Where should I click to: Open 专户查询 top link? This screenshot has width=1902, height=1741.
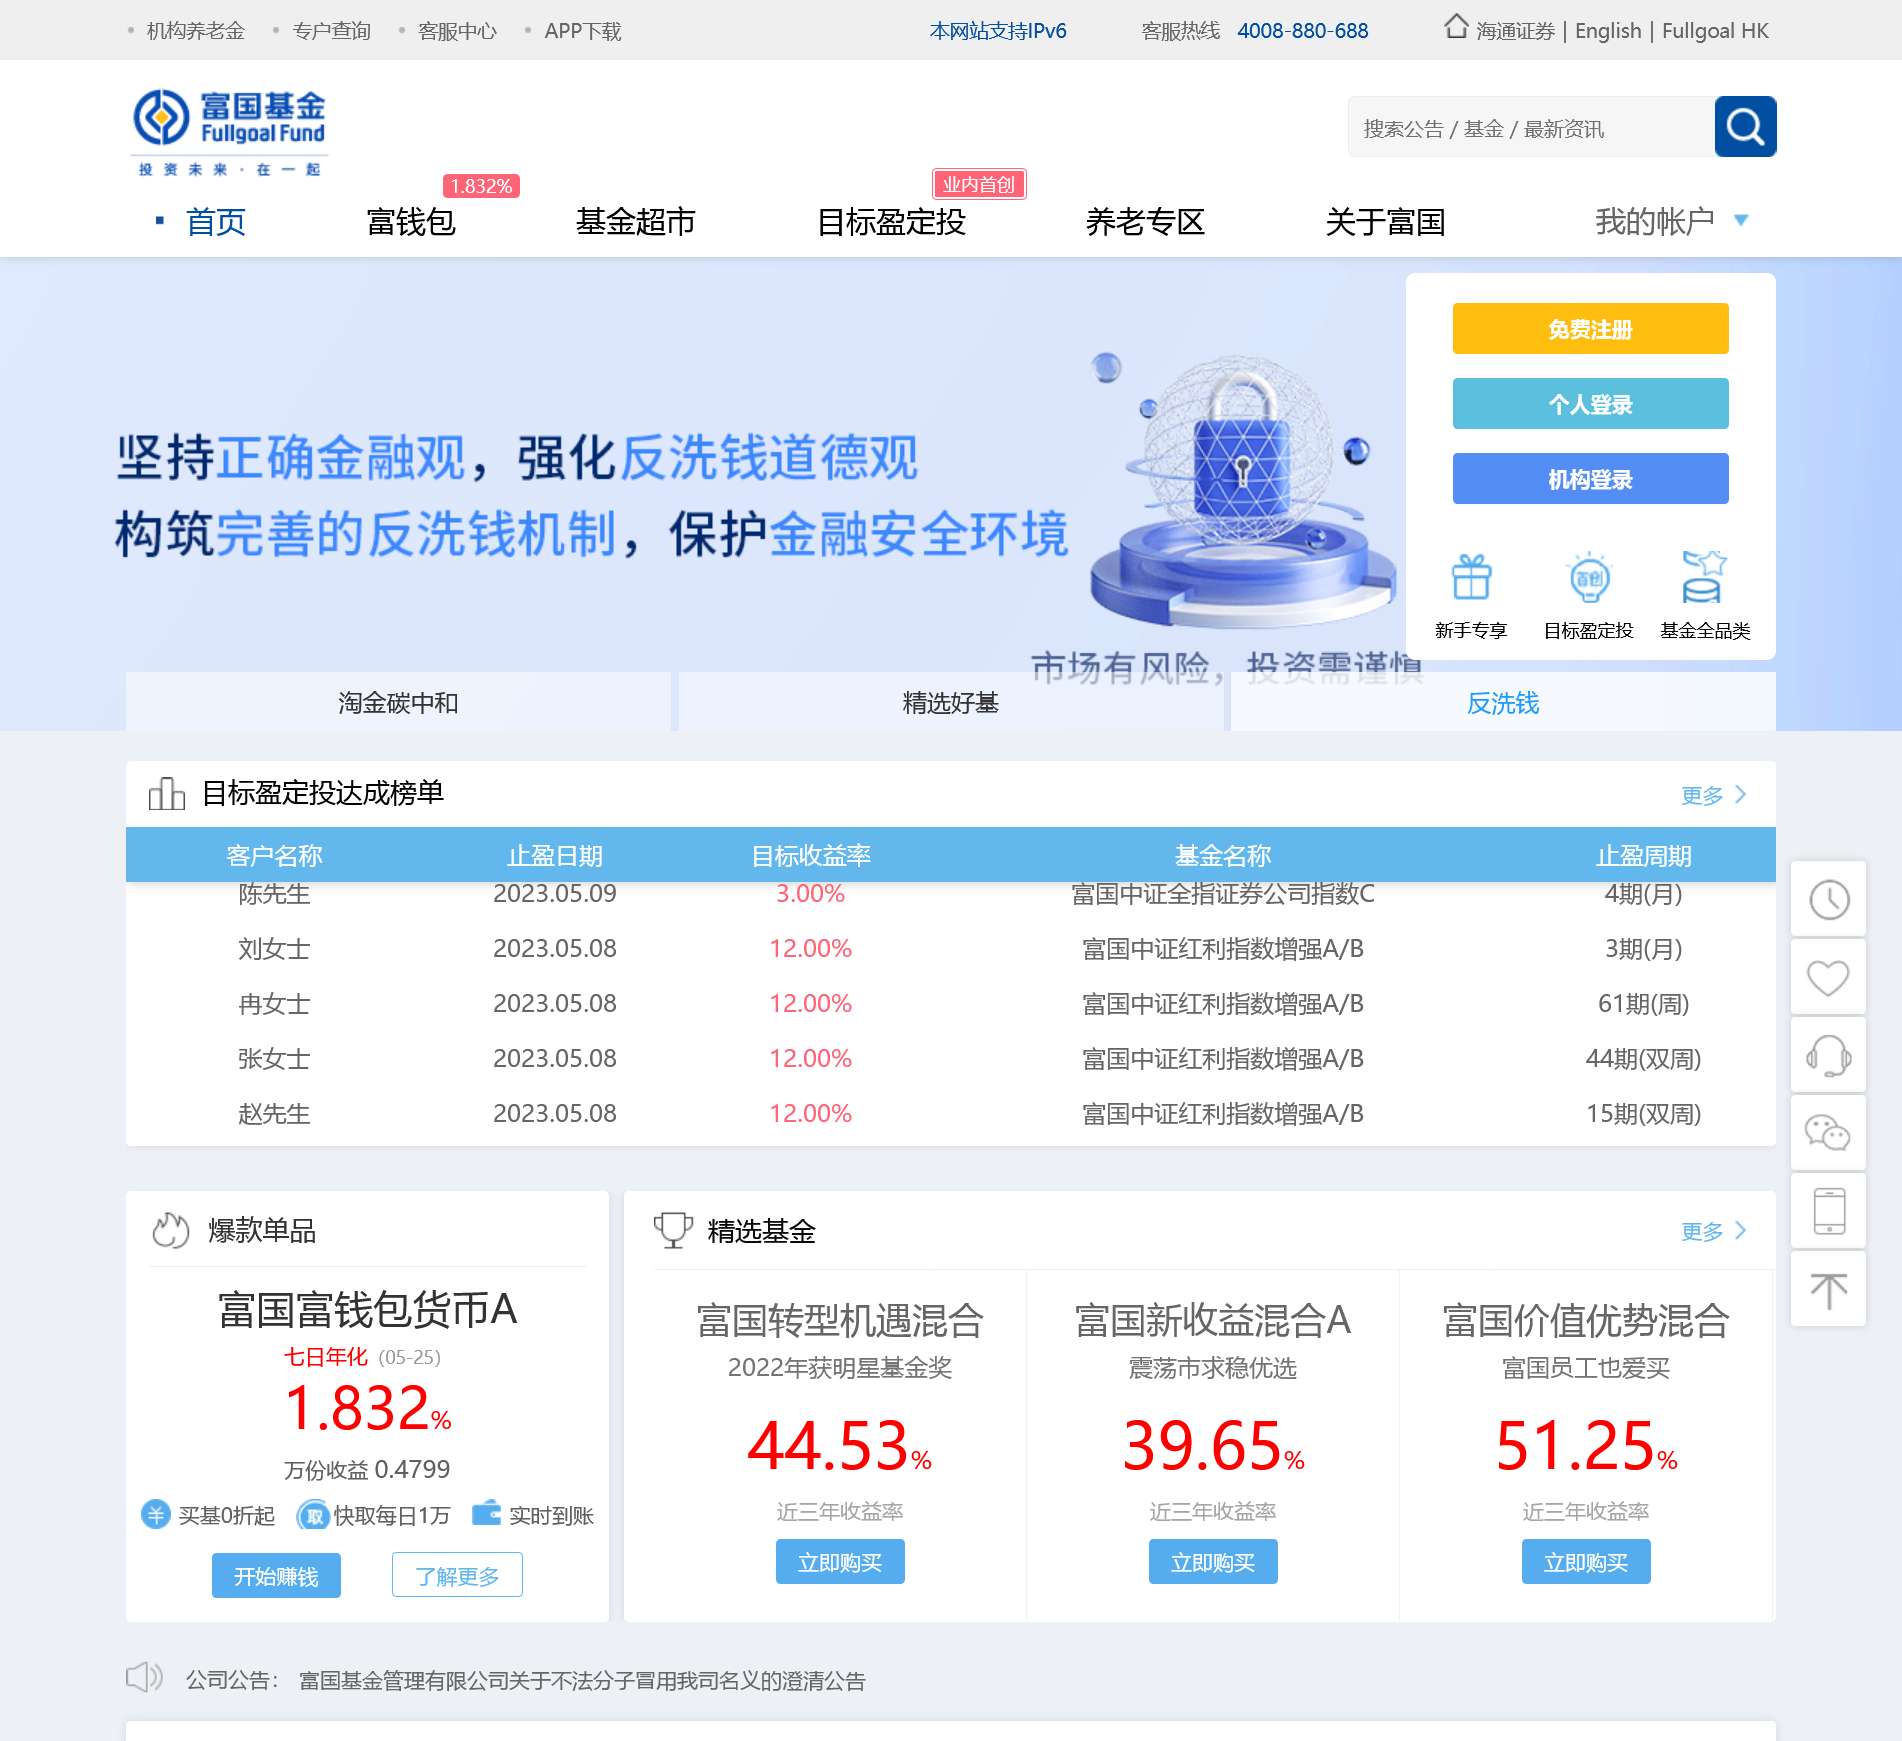[332, 31]
